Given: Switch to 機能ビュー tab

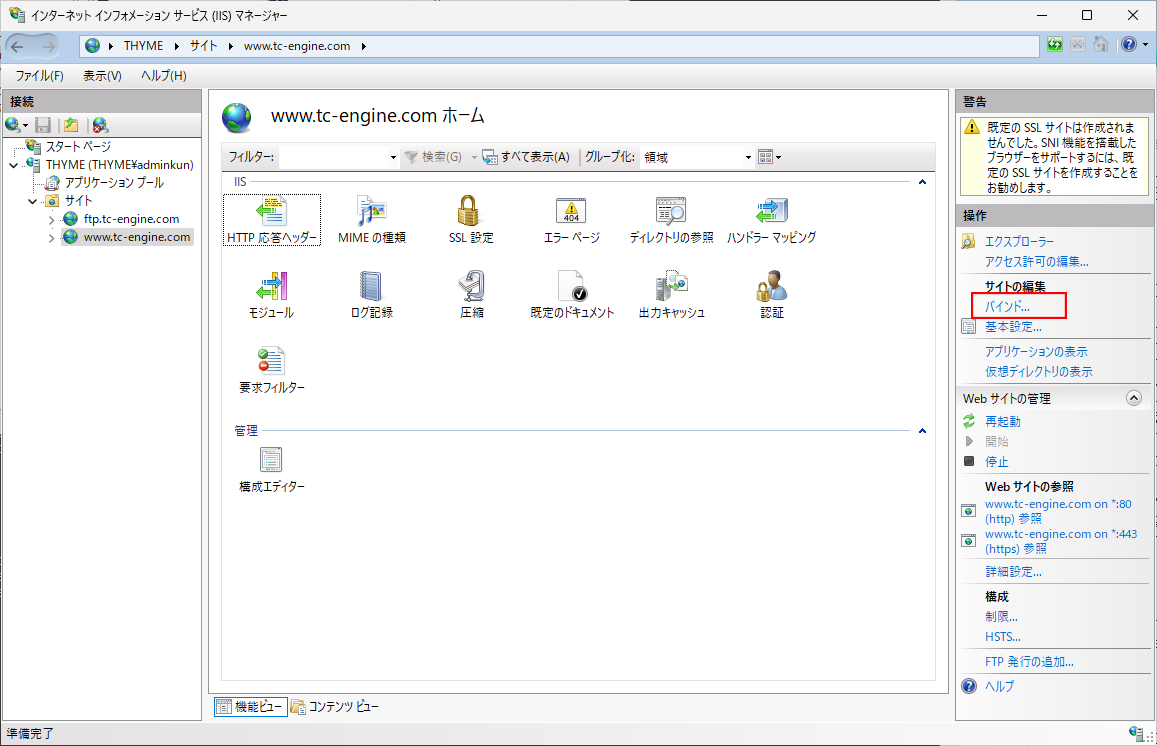Looking at the screenshot, I should 251,706.
